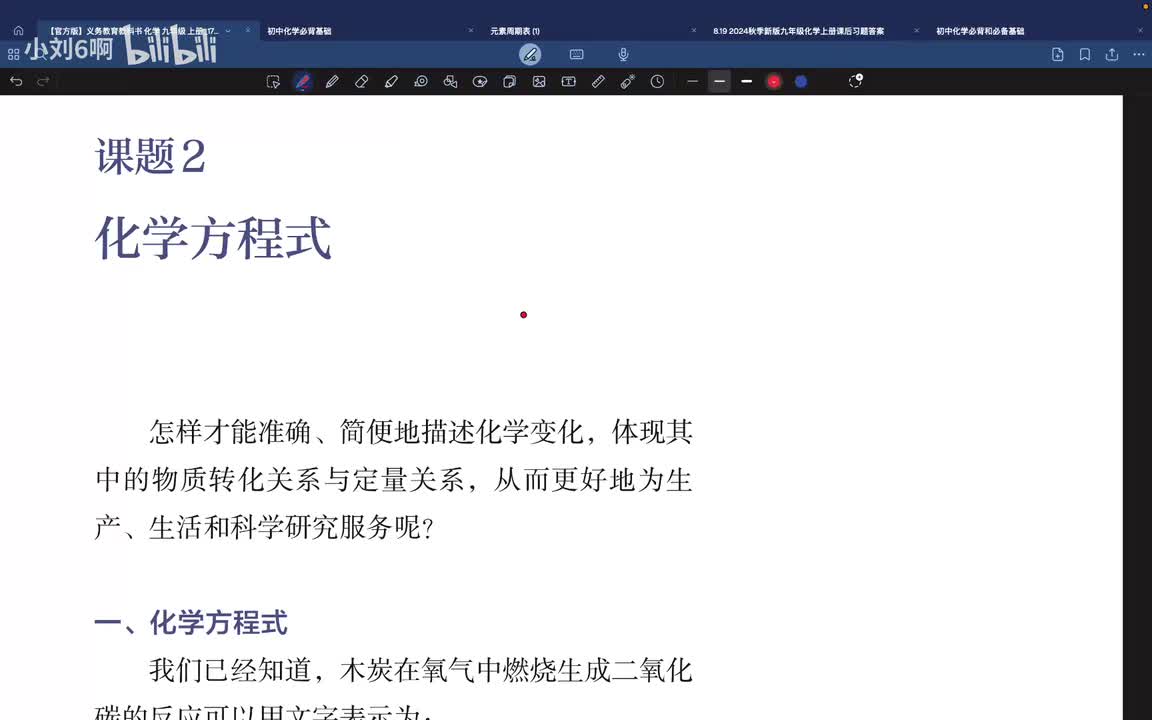1152x720 pixels.
Task: Go to the home library icon
Action: (18, 31)
